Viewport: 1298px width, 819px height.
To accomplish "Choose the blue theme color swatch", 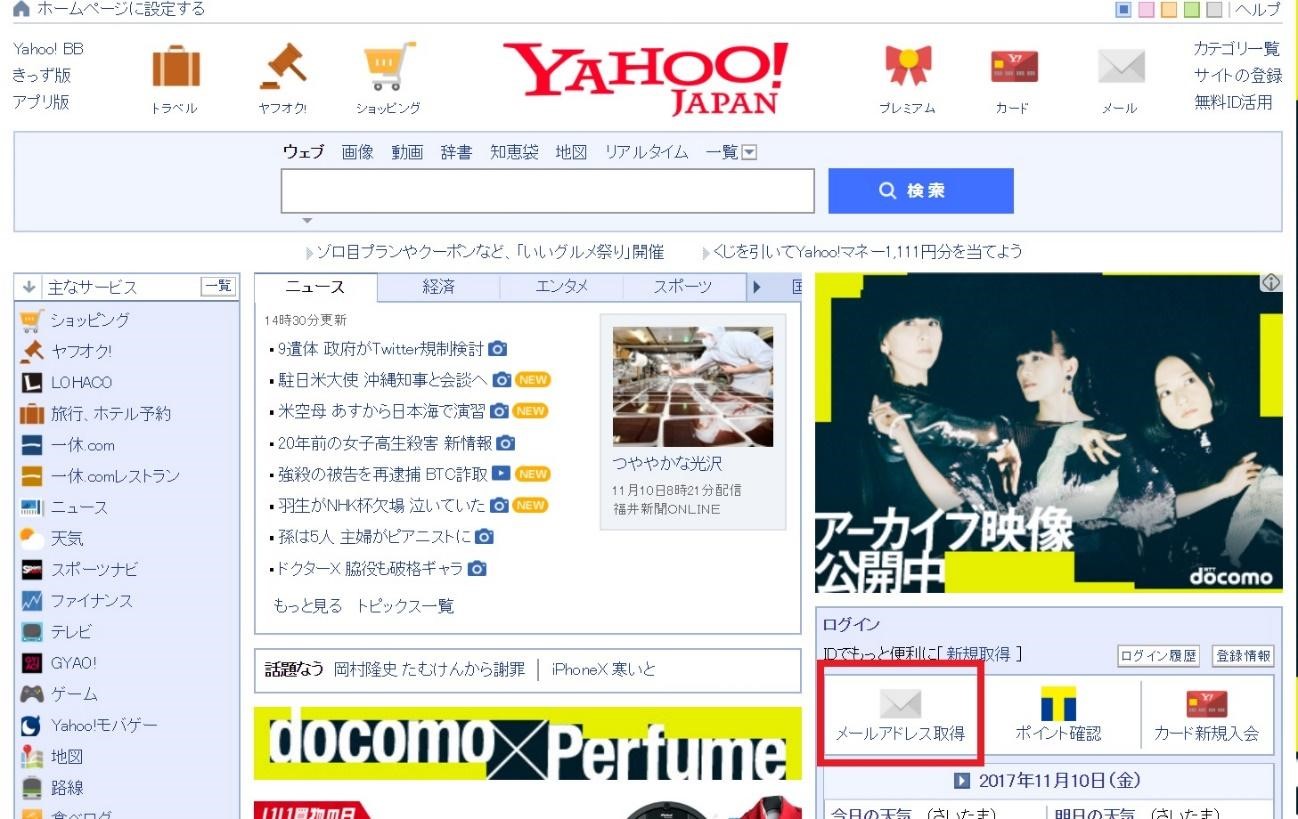I will [x=1123, y=10].
